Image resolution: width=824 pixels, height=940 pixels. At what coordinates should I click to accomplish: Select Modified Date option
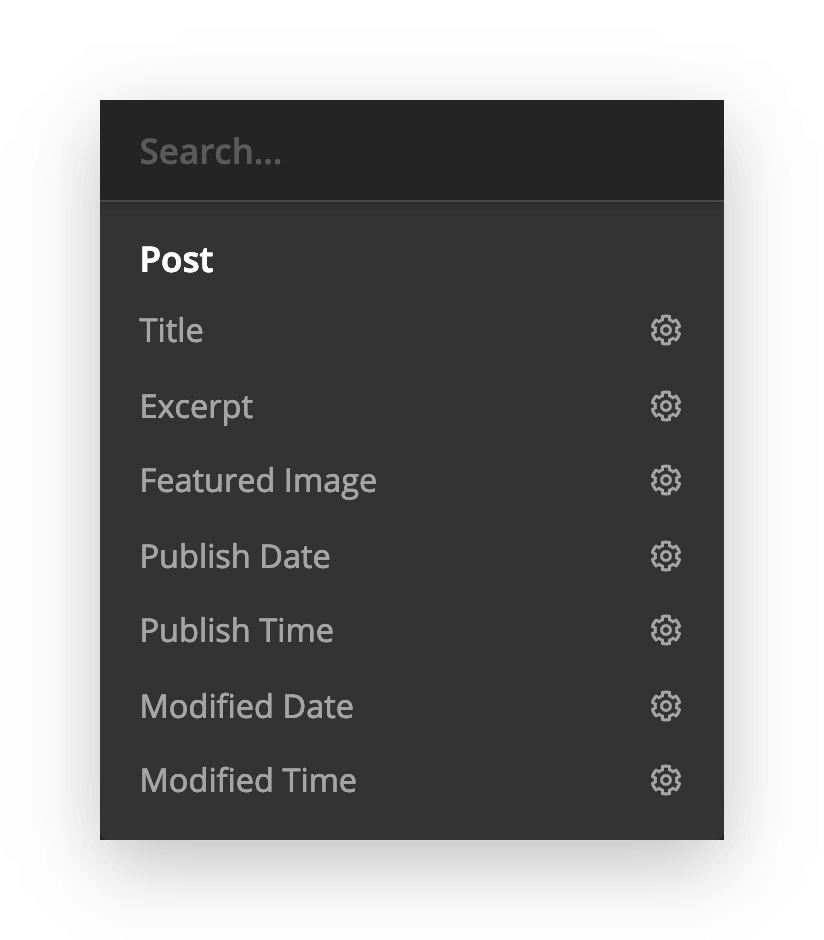click(x=246, y=705)
